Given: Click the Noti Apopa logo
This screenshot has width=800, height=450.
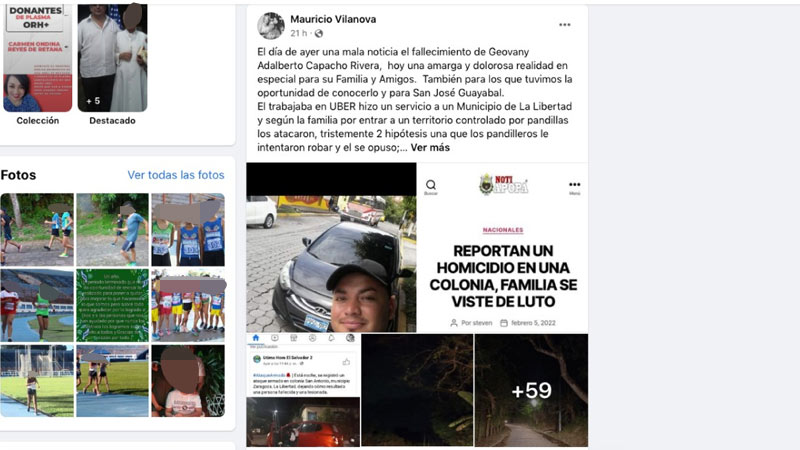Looking at the screenshot, I should (503, 184).
